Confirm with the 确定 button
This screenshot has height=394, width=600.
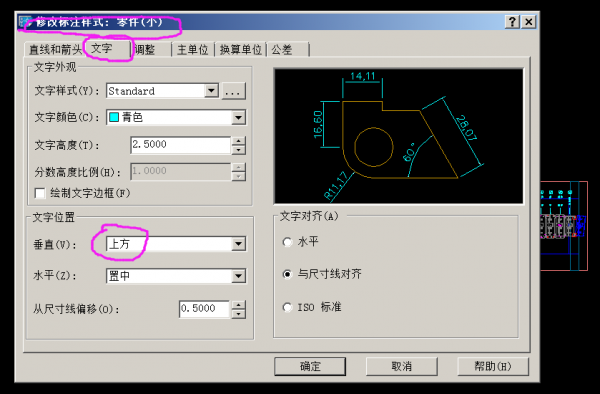310,366
